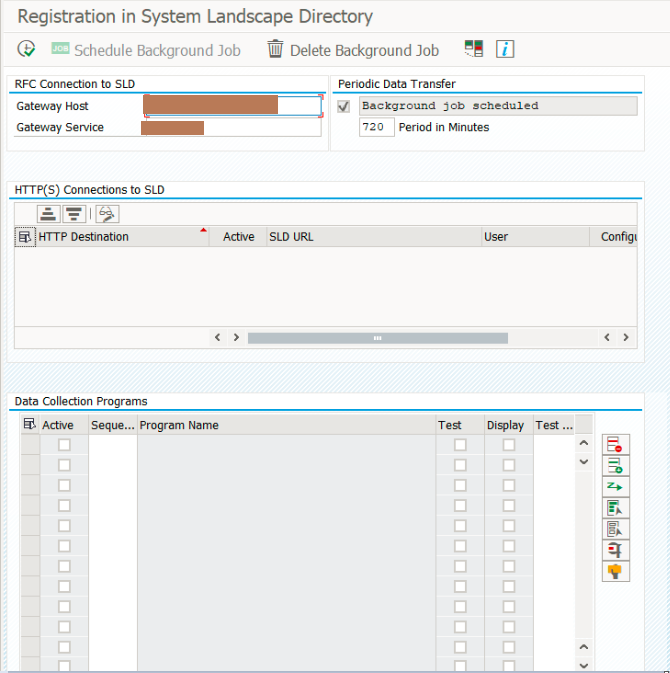Screen dimensions: 670x673
Task: Click the Delete Background Job label
Action: click(x=364, y=50)
